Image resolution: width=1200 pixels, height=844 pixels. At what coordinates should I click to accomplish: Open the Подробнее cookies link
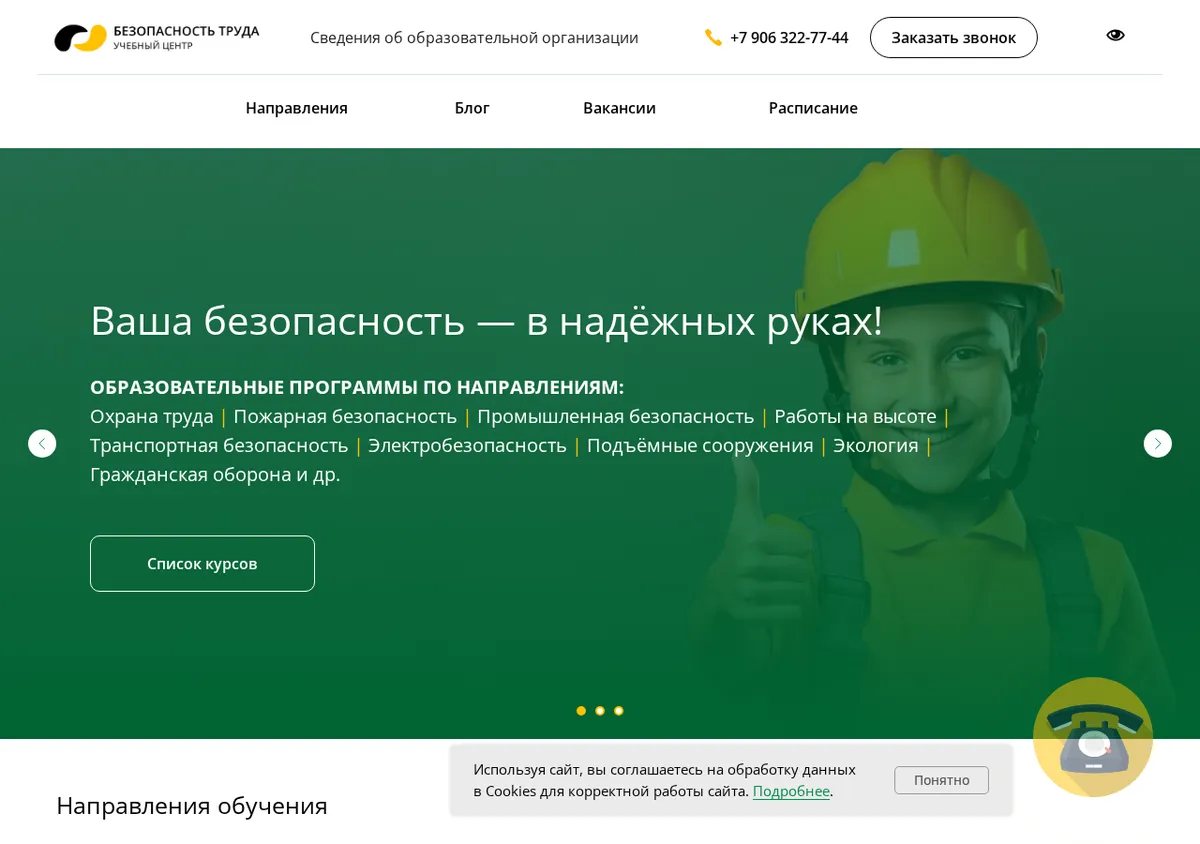(x=791, y=791)
